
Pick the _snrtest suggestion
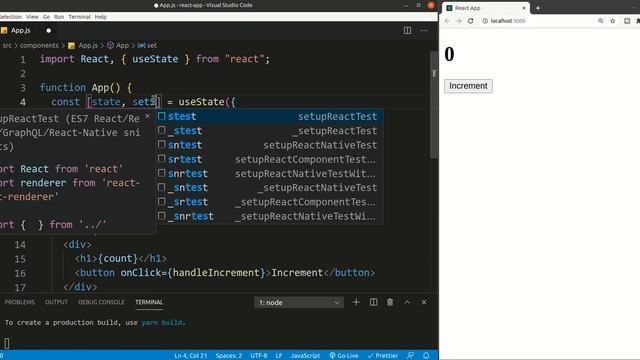[270, 216]
